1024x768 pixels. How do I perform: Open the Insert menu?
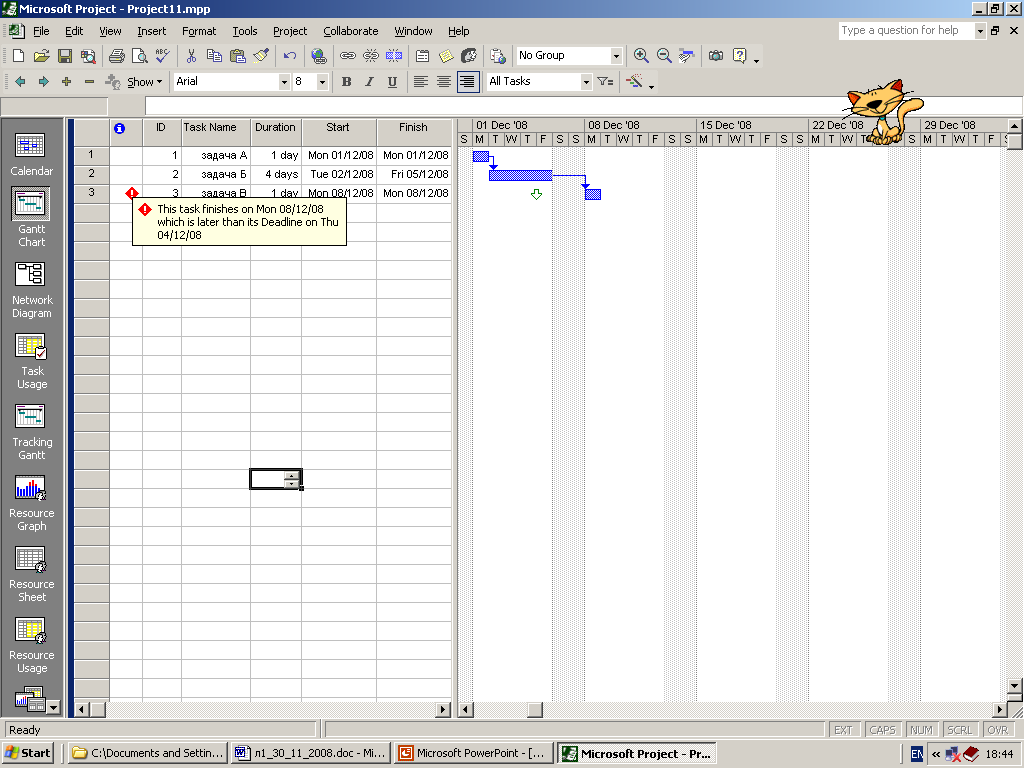click(152, 31)
